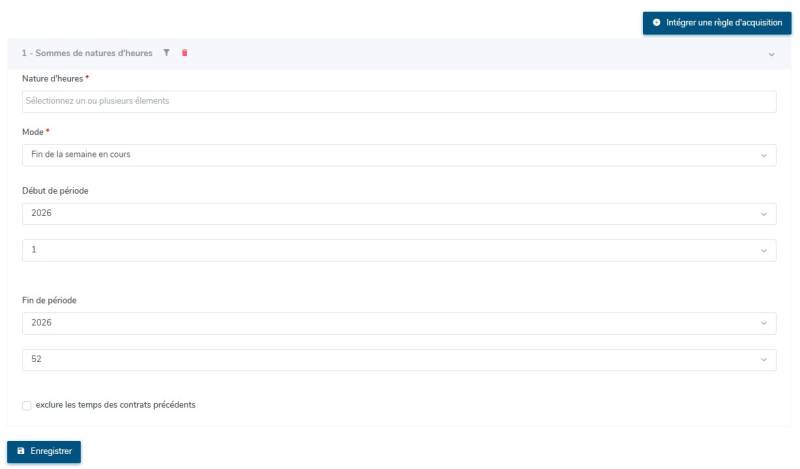Collapse the Sommes de natures d'heures panel chevron
Image resolution: width=800 pixels, height=469 pixels.
[771, 54]
